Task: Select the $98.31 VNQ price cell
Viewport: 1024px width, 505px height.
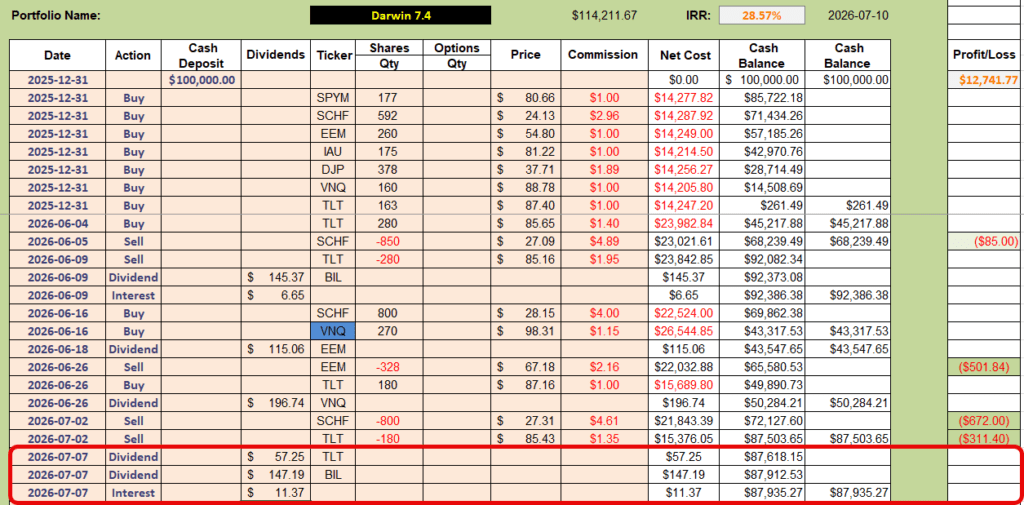Action: click(526, 331)
